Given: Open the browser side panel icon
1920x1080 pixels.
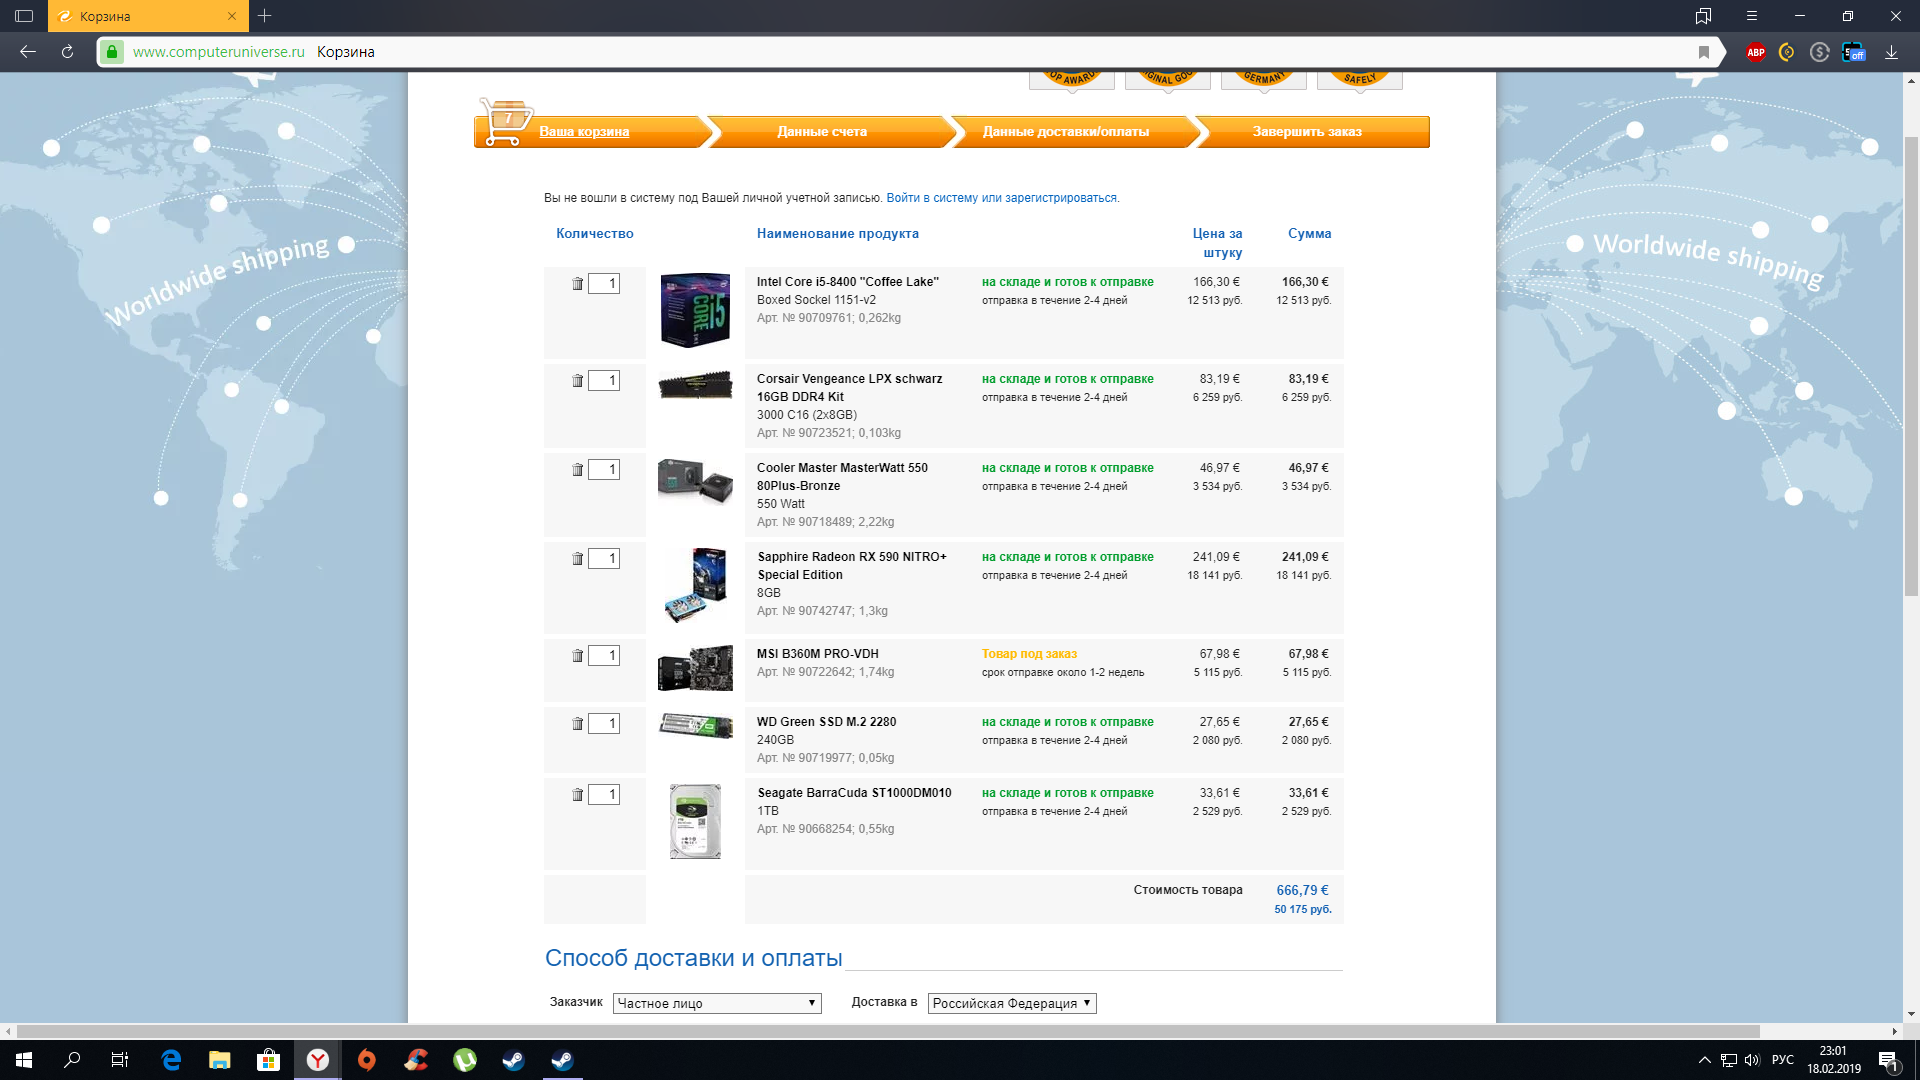Looking at the screenshot, I should tap(24, 16).
